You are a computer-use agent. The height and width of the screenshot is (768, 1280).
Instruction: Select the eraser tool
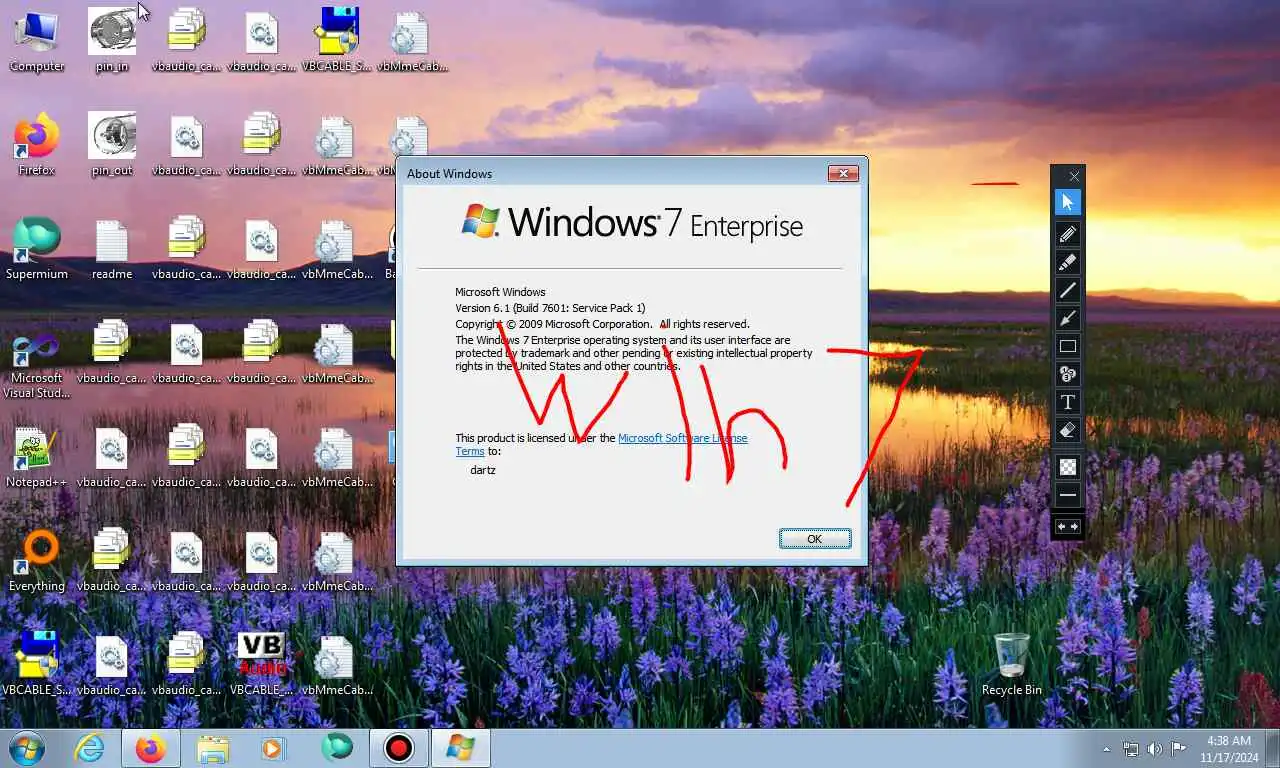(x=1067, y=430)
